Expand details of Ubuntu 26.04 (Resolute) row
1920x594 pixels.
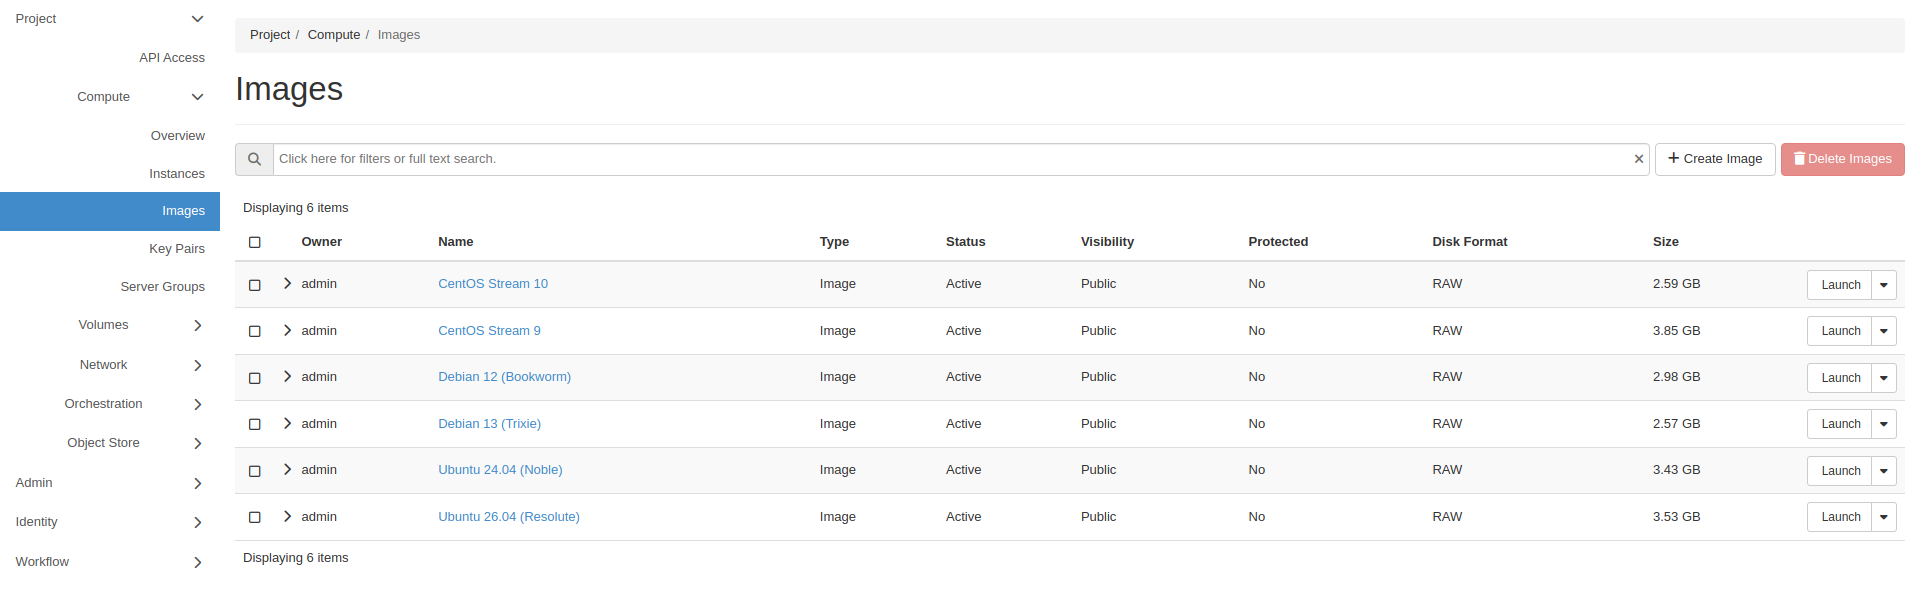(x=287, y=516)
